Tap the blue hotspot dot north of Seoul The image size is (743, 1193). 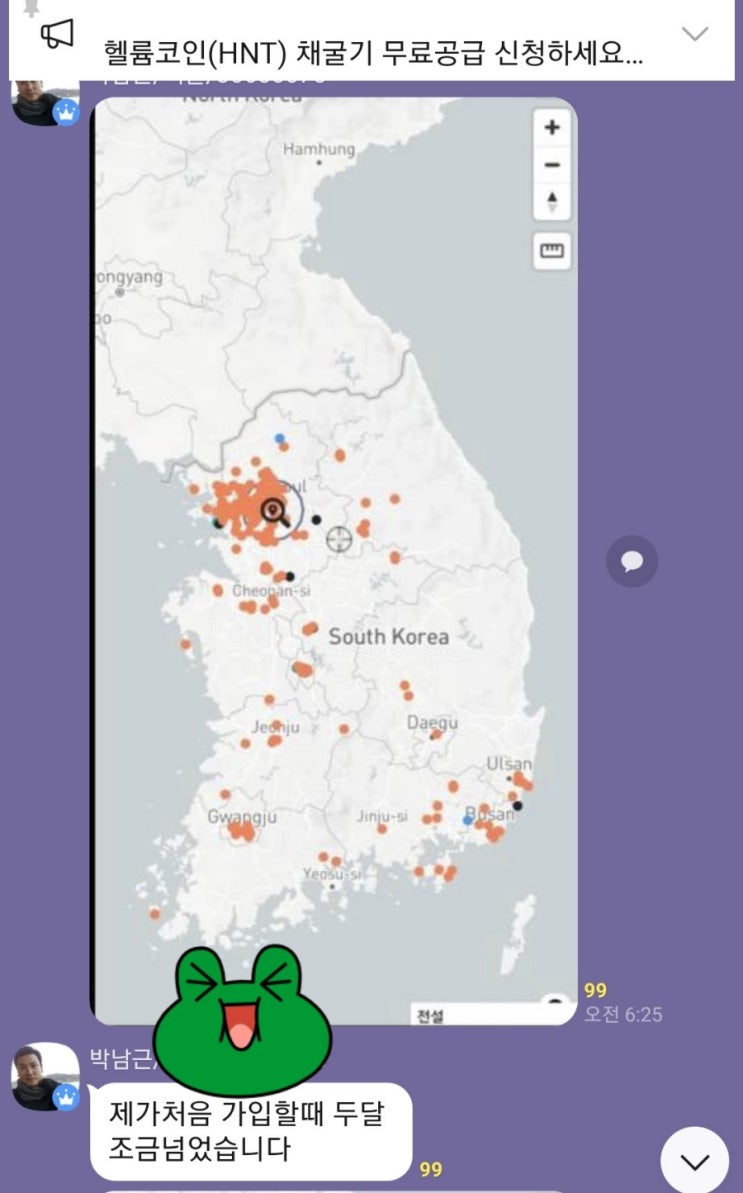point(280,438)
